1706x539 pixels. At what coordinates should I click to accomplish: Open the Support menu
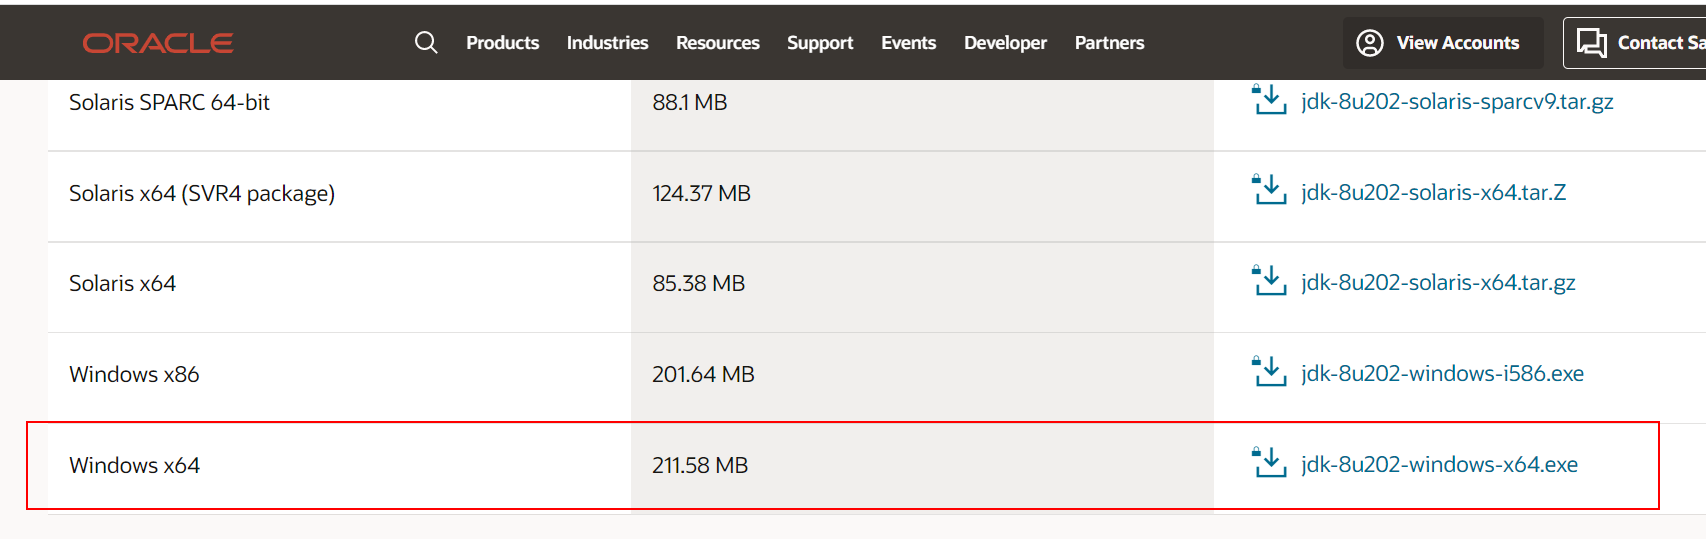[x=820, y=43]
